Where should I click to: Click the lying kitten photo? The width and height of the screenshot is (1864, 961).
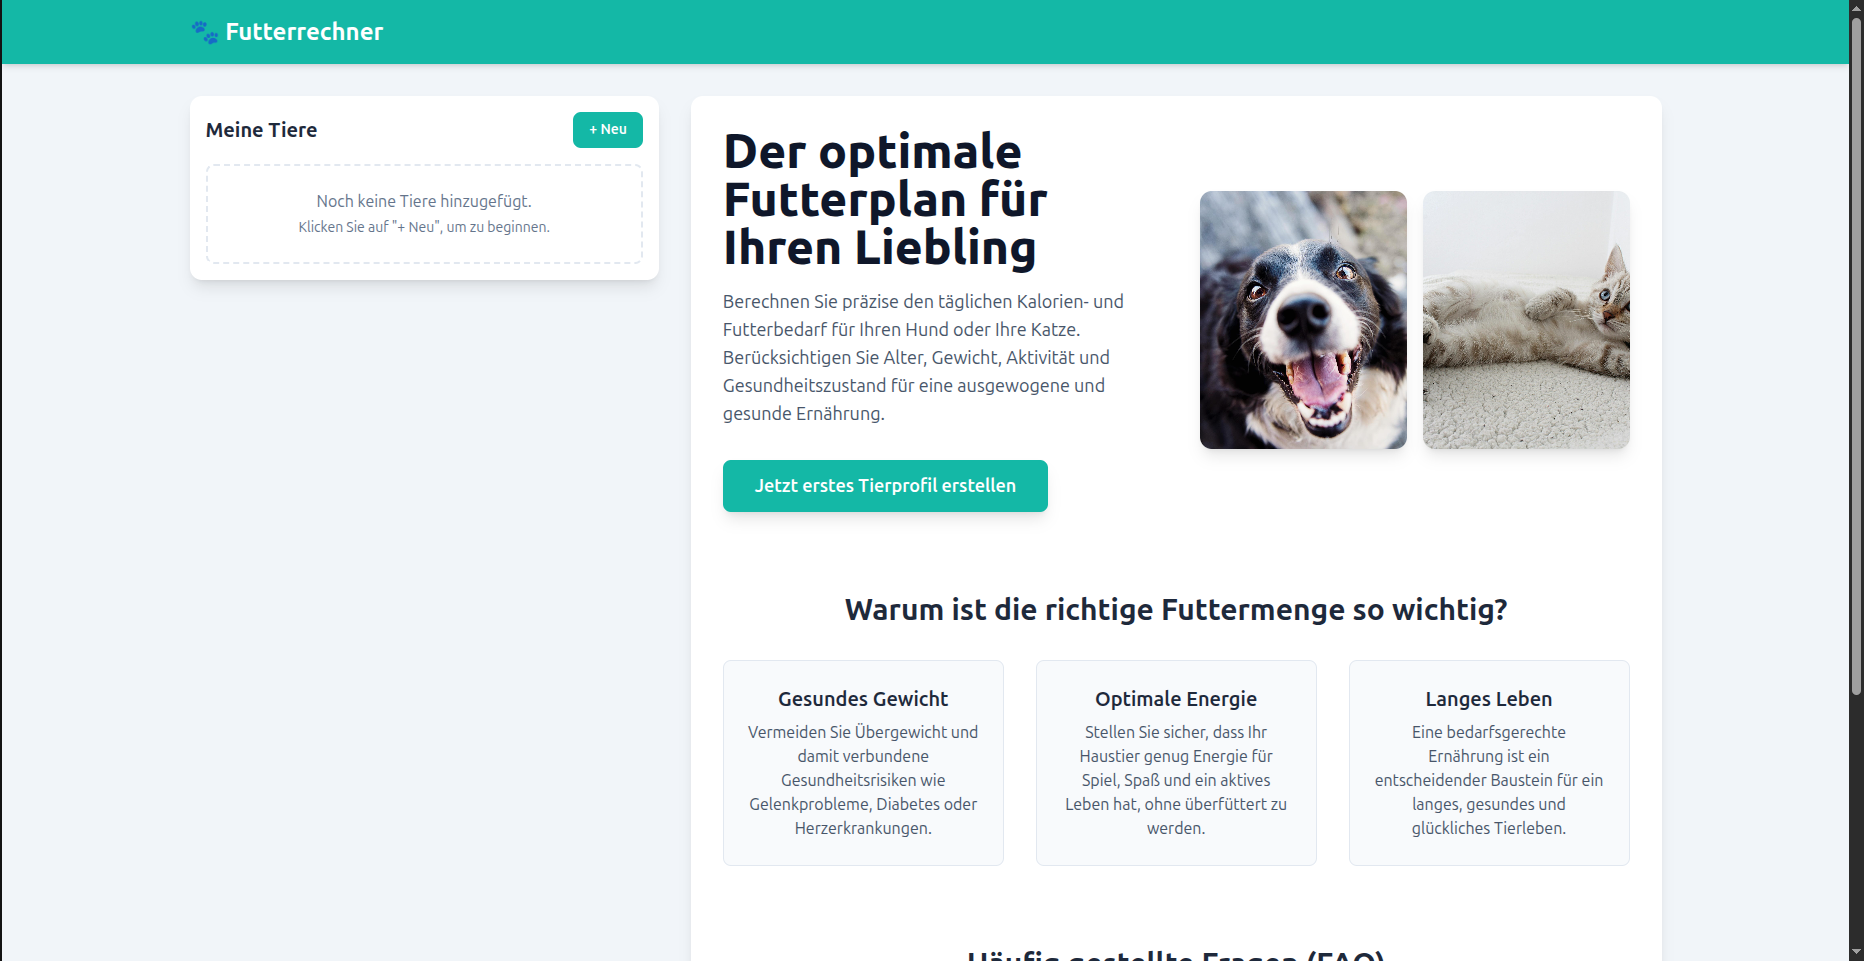pos(1525,320)
